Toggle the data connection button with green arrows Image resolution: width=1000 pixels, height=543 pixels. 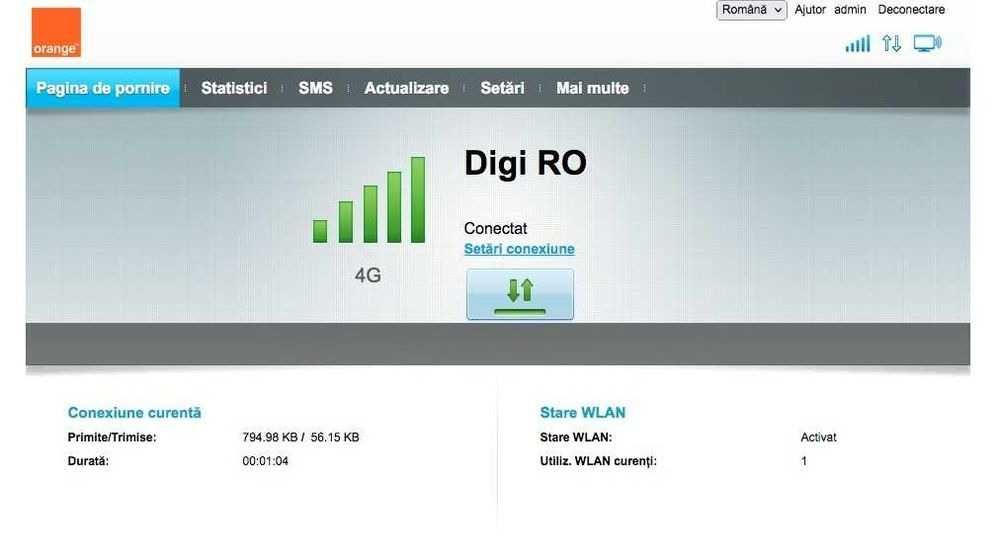[x=520, y=294]
